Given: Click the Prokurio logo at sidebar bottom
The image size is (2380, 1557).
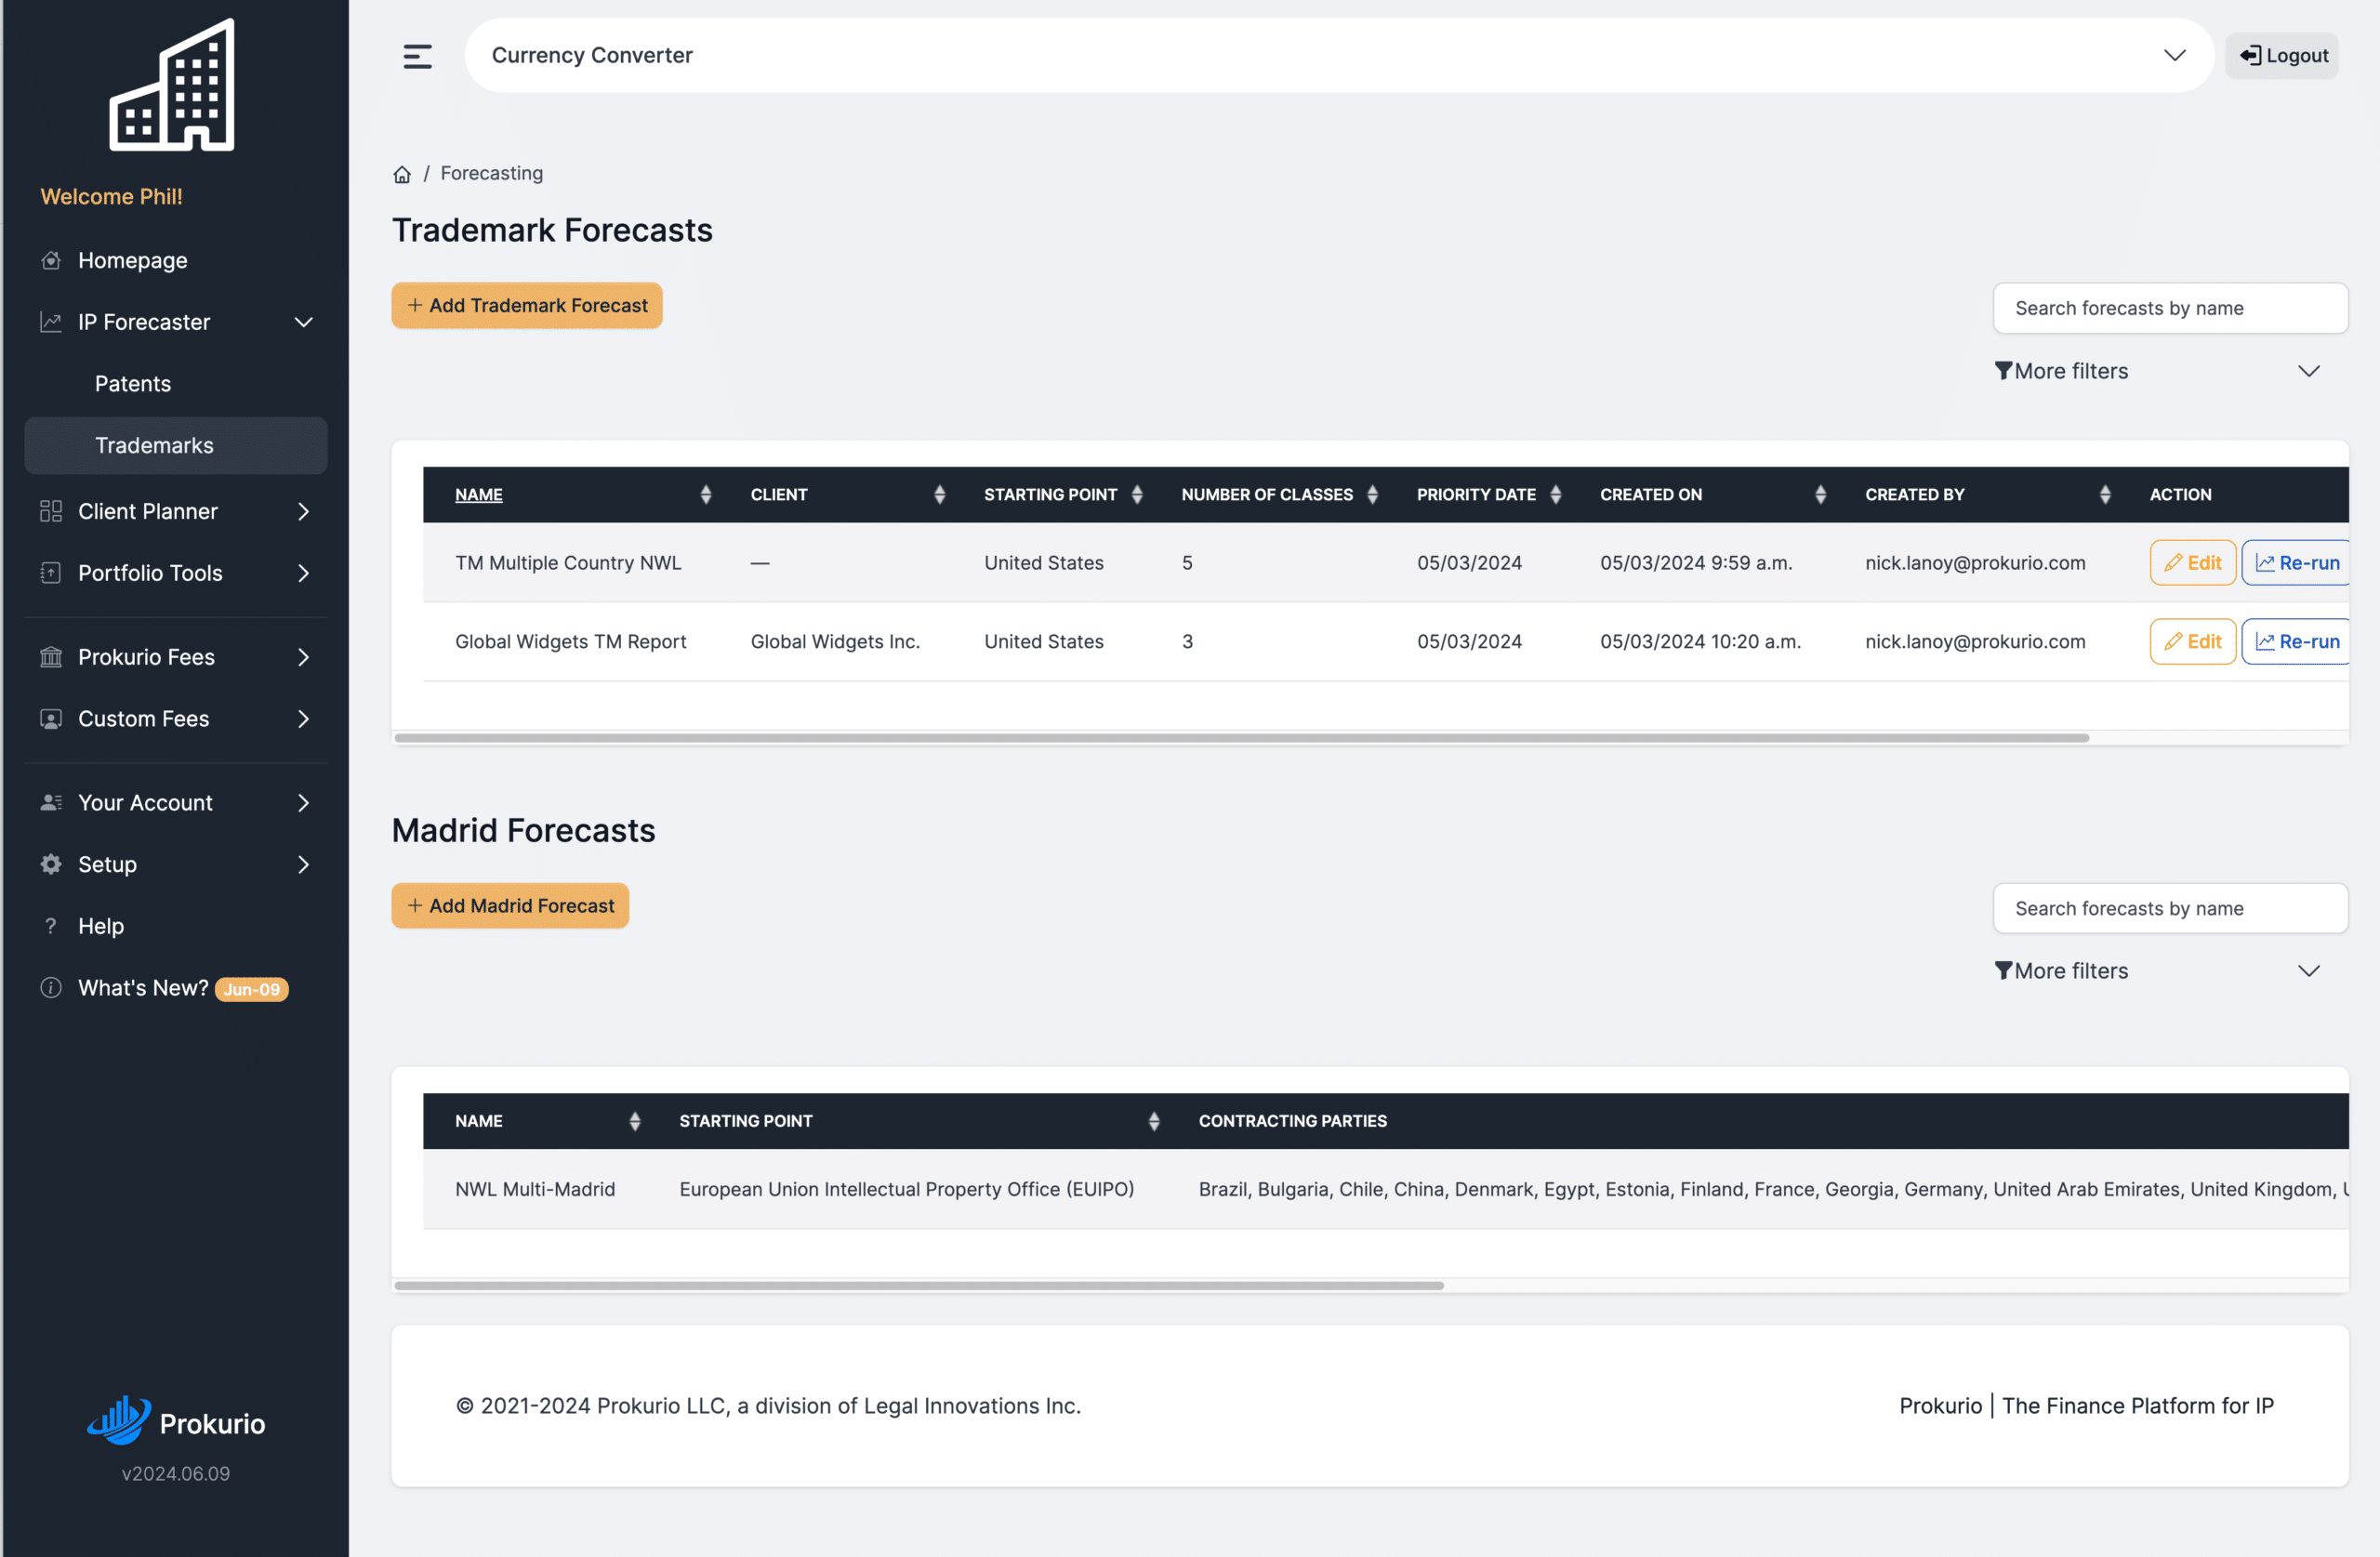Looking at the screenshot, I should tap(176, 1421).
